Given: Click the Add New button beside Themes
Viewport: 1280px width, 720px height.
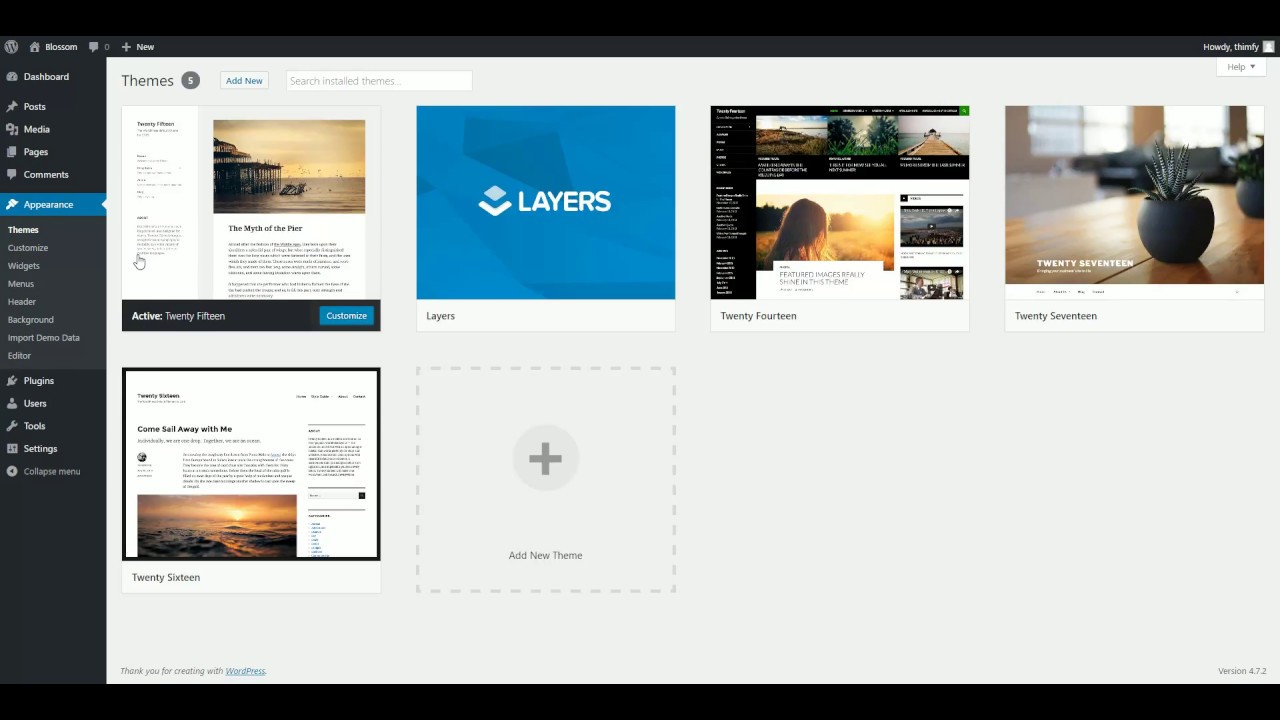Looking at the screenshot, I should click(x=244, y=81).
